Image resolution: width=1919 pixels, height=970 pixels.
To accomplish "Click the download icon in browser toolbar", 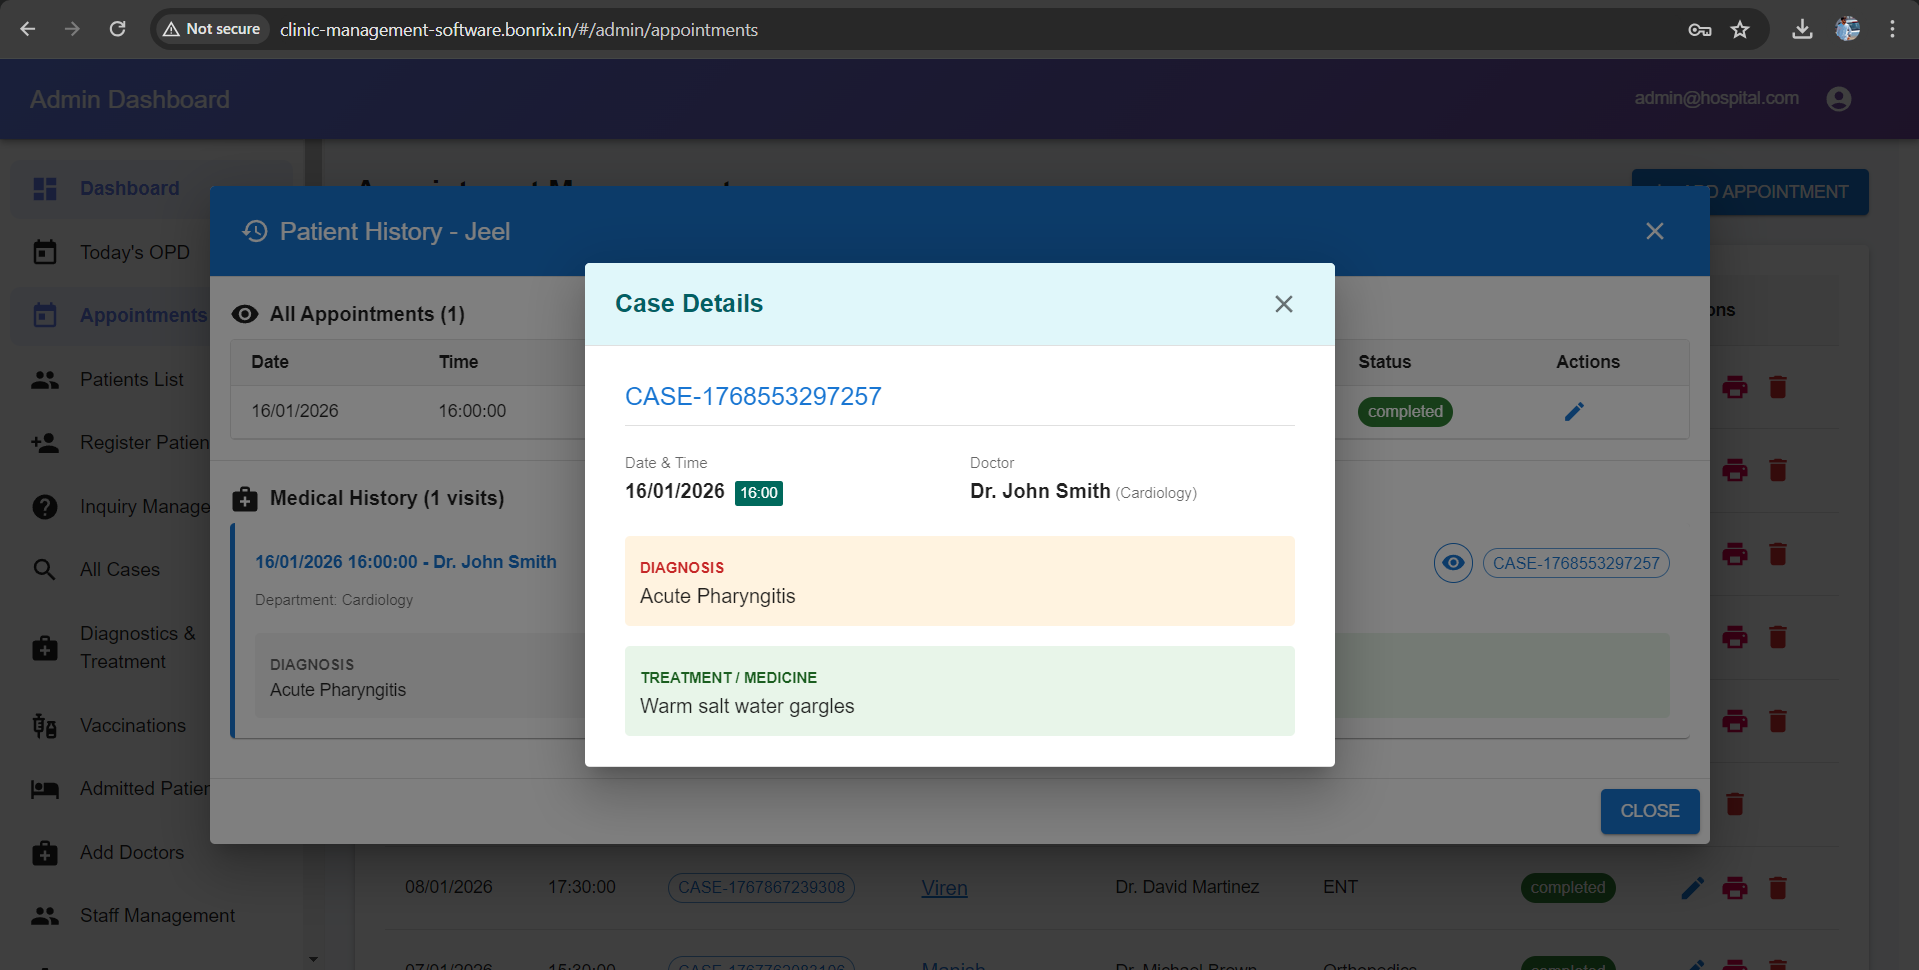I will 1802,29.
